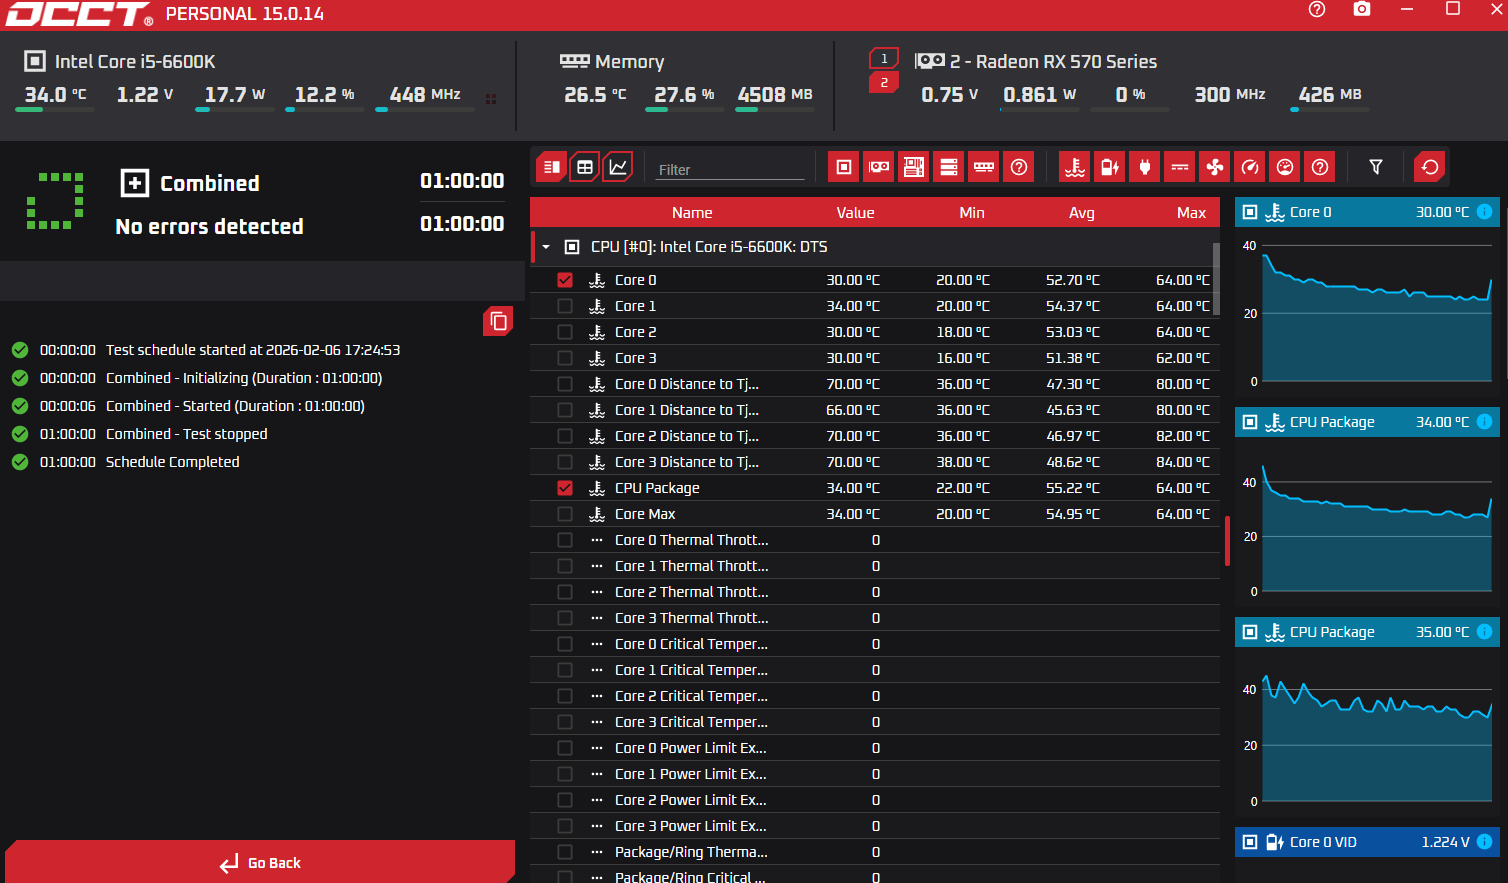The height and width of the screenshot is (883, 1508).
Task: Toggle the fan sensor filter icon
Action: 1215,167
